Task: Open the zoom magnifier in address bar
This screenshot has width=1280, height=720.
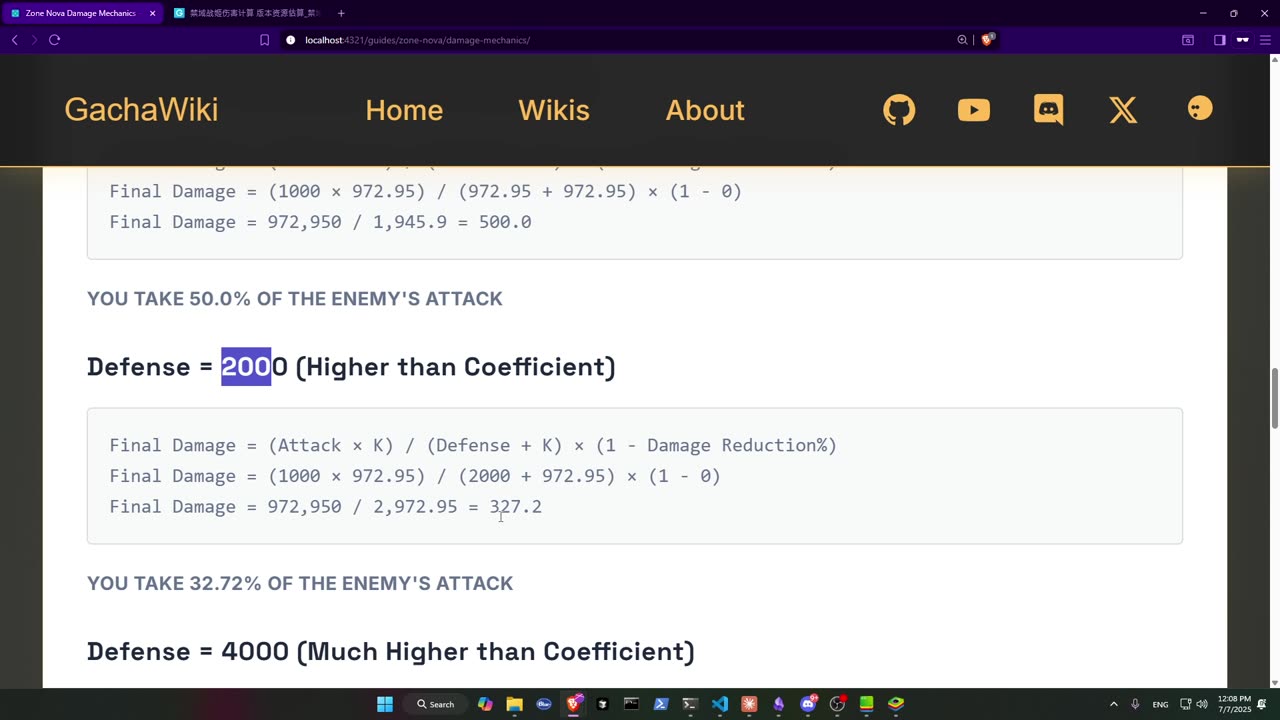Action: [x=962, y=40]
